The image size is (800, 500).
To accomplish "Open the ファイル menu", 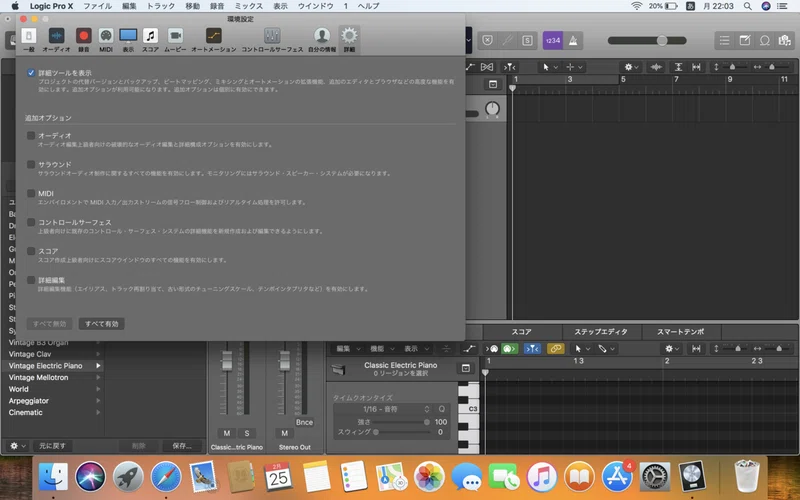I will click(97, 6).
